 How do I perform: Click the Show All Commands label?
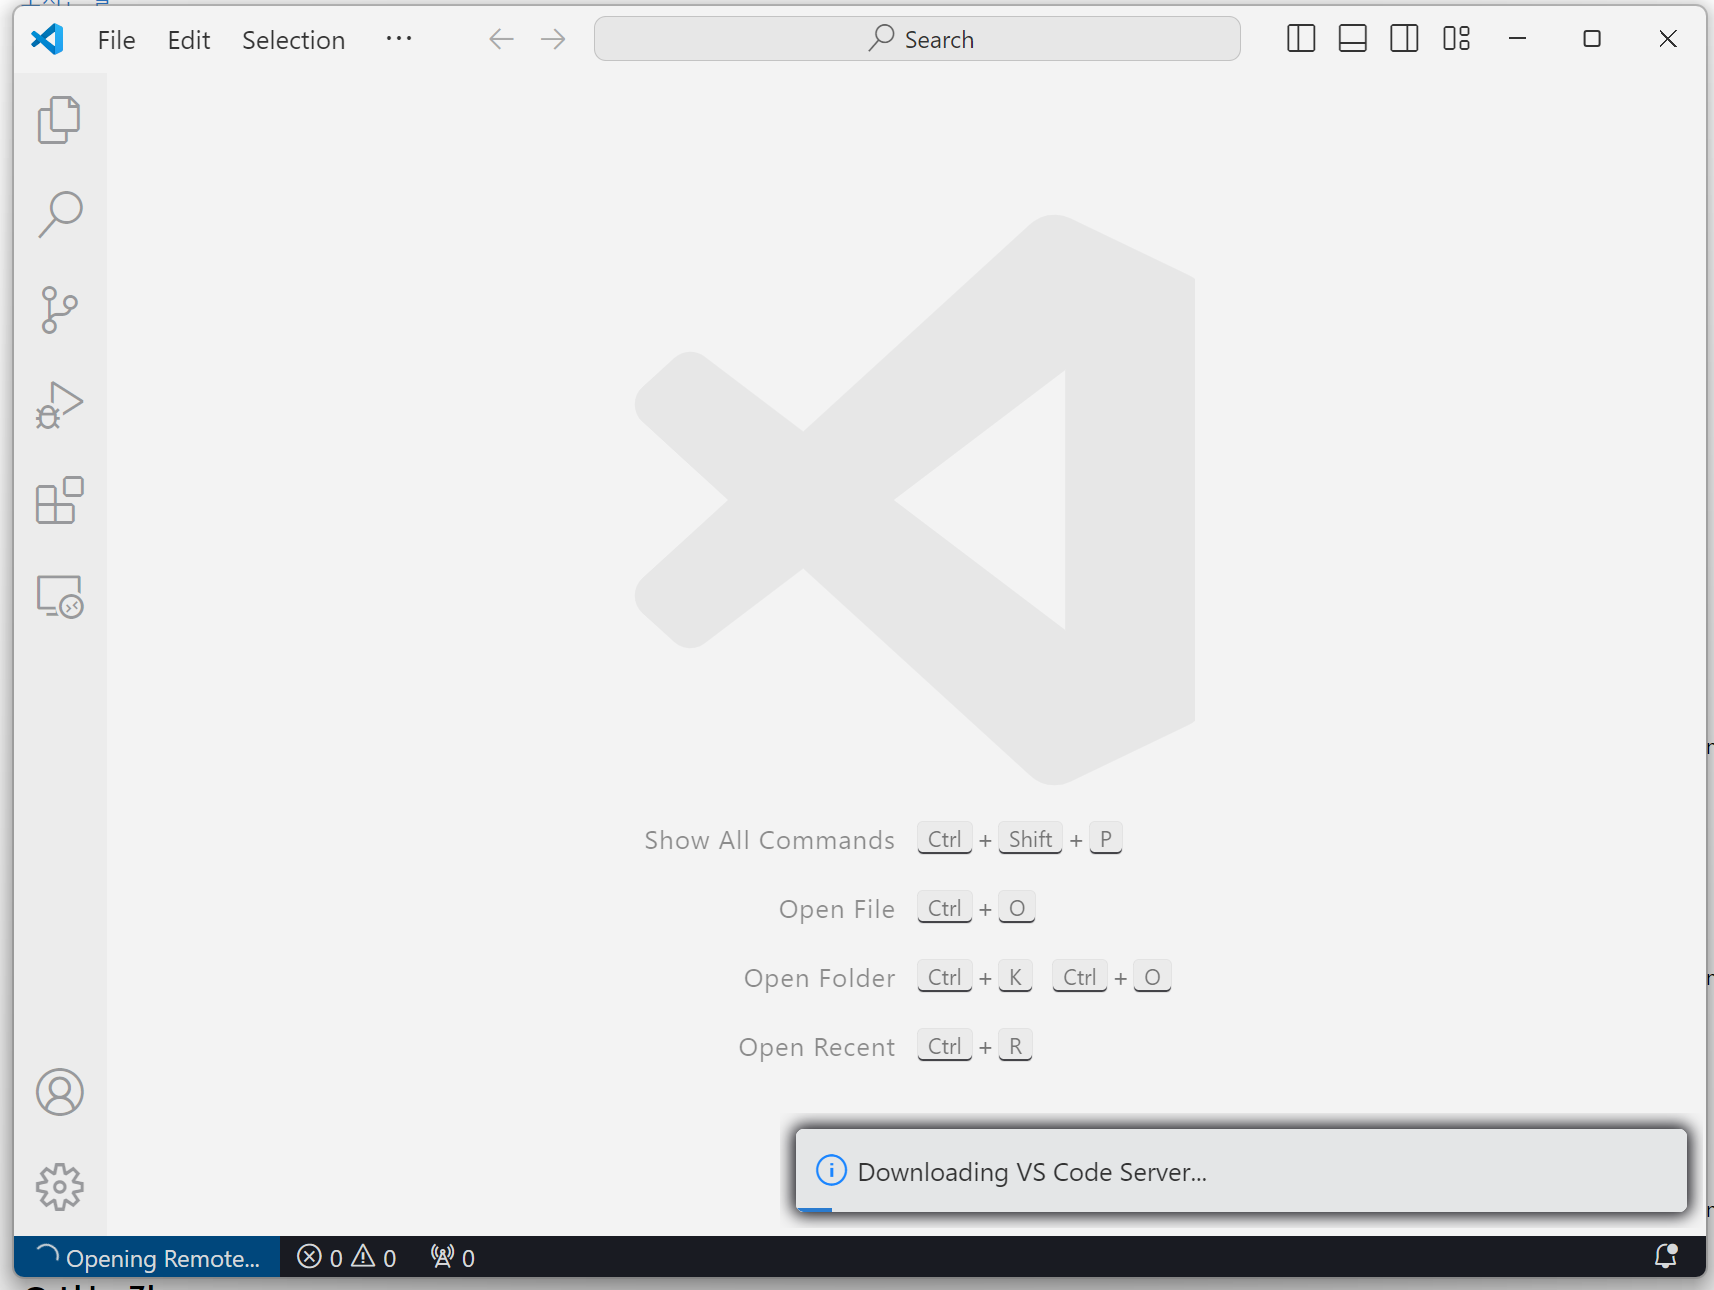769,840
